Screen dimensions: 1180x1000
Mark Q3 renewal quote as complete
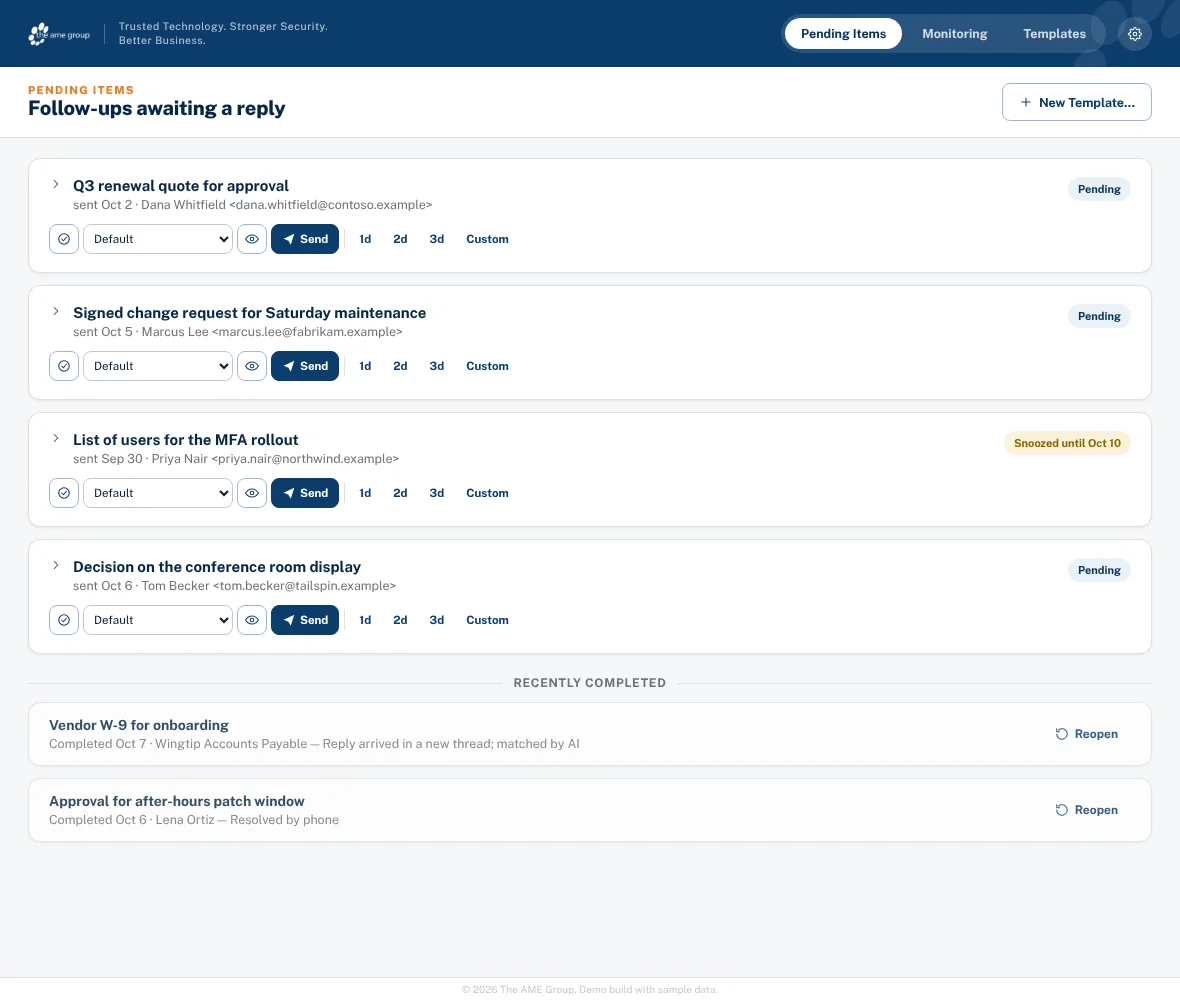tap(64, 239)
